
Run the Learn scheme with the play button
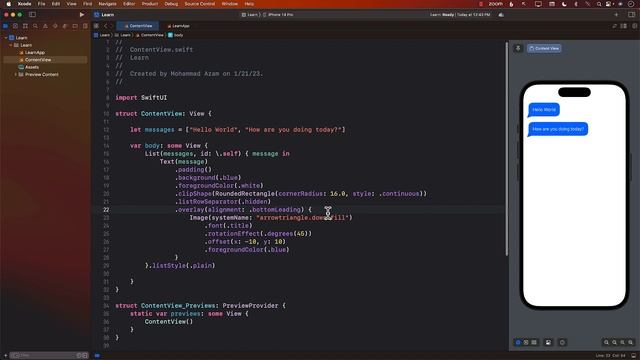pos(82,15)
